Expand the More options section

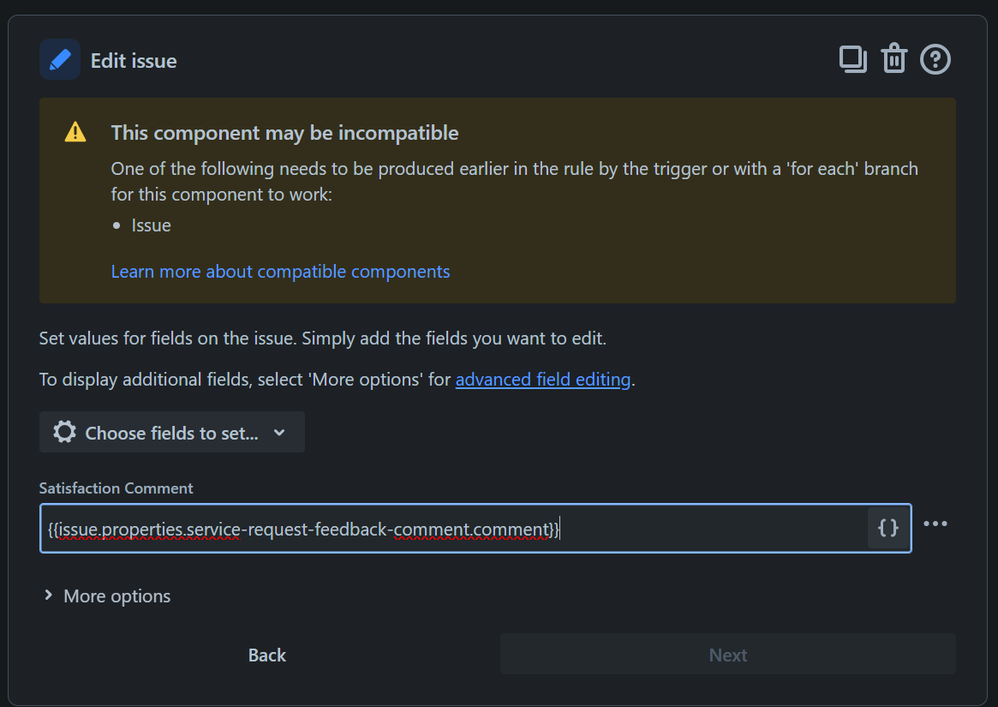pos(117,596)
